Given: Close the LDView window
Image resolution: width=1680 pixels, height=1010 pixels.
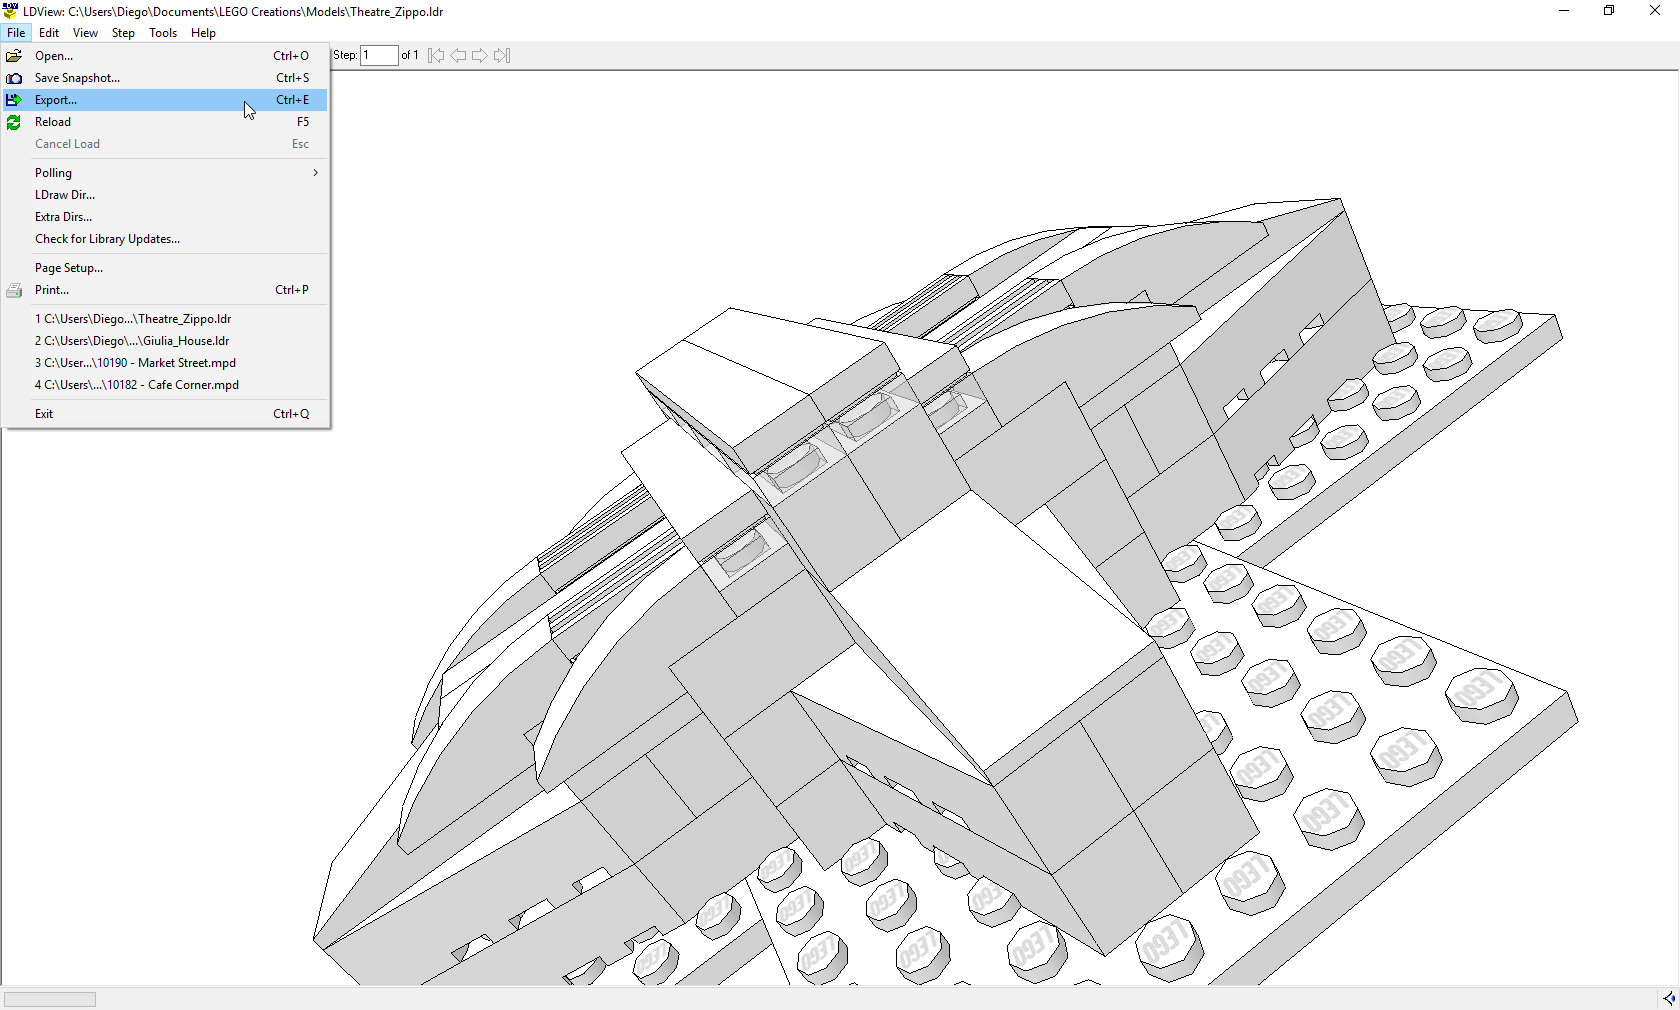Looking at the screenshot, I should click(x=1655, y=11).
